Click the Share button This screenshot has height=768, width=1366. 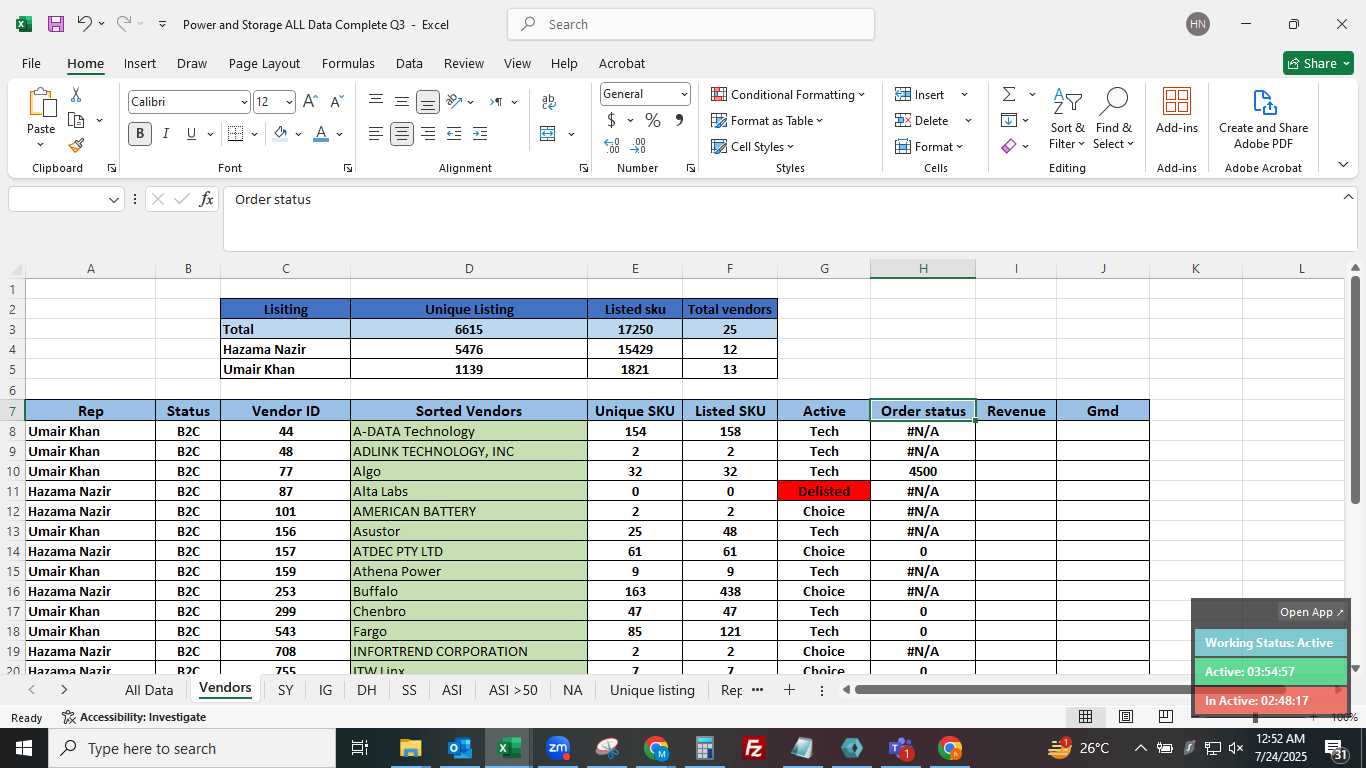click(x=1318, y=63)
